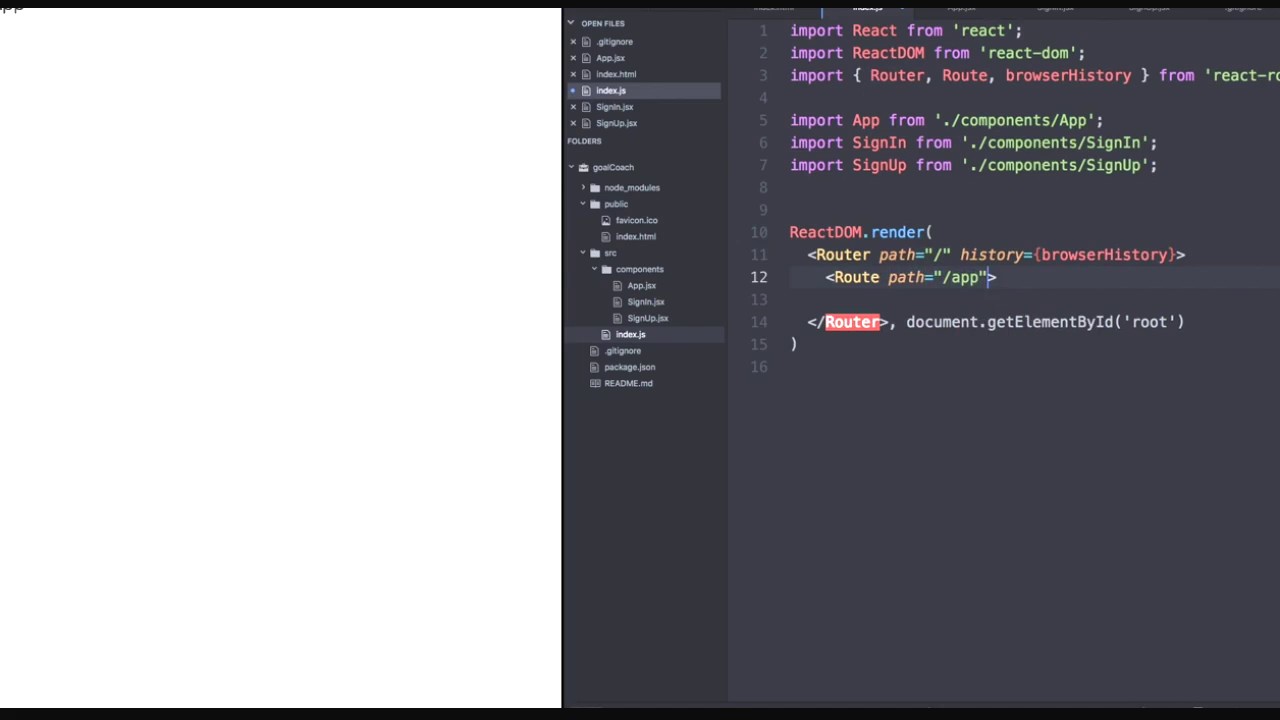Switch to .gitignore in open files

click(x=614, y=42)
